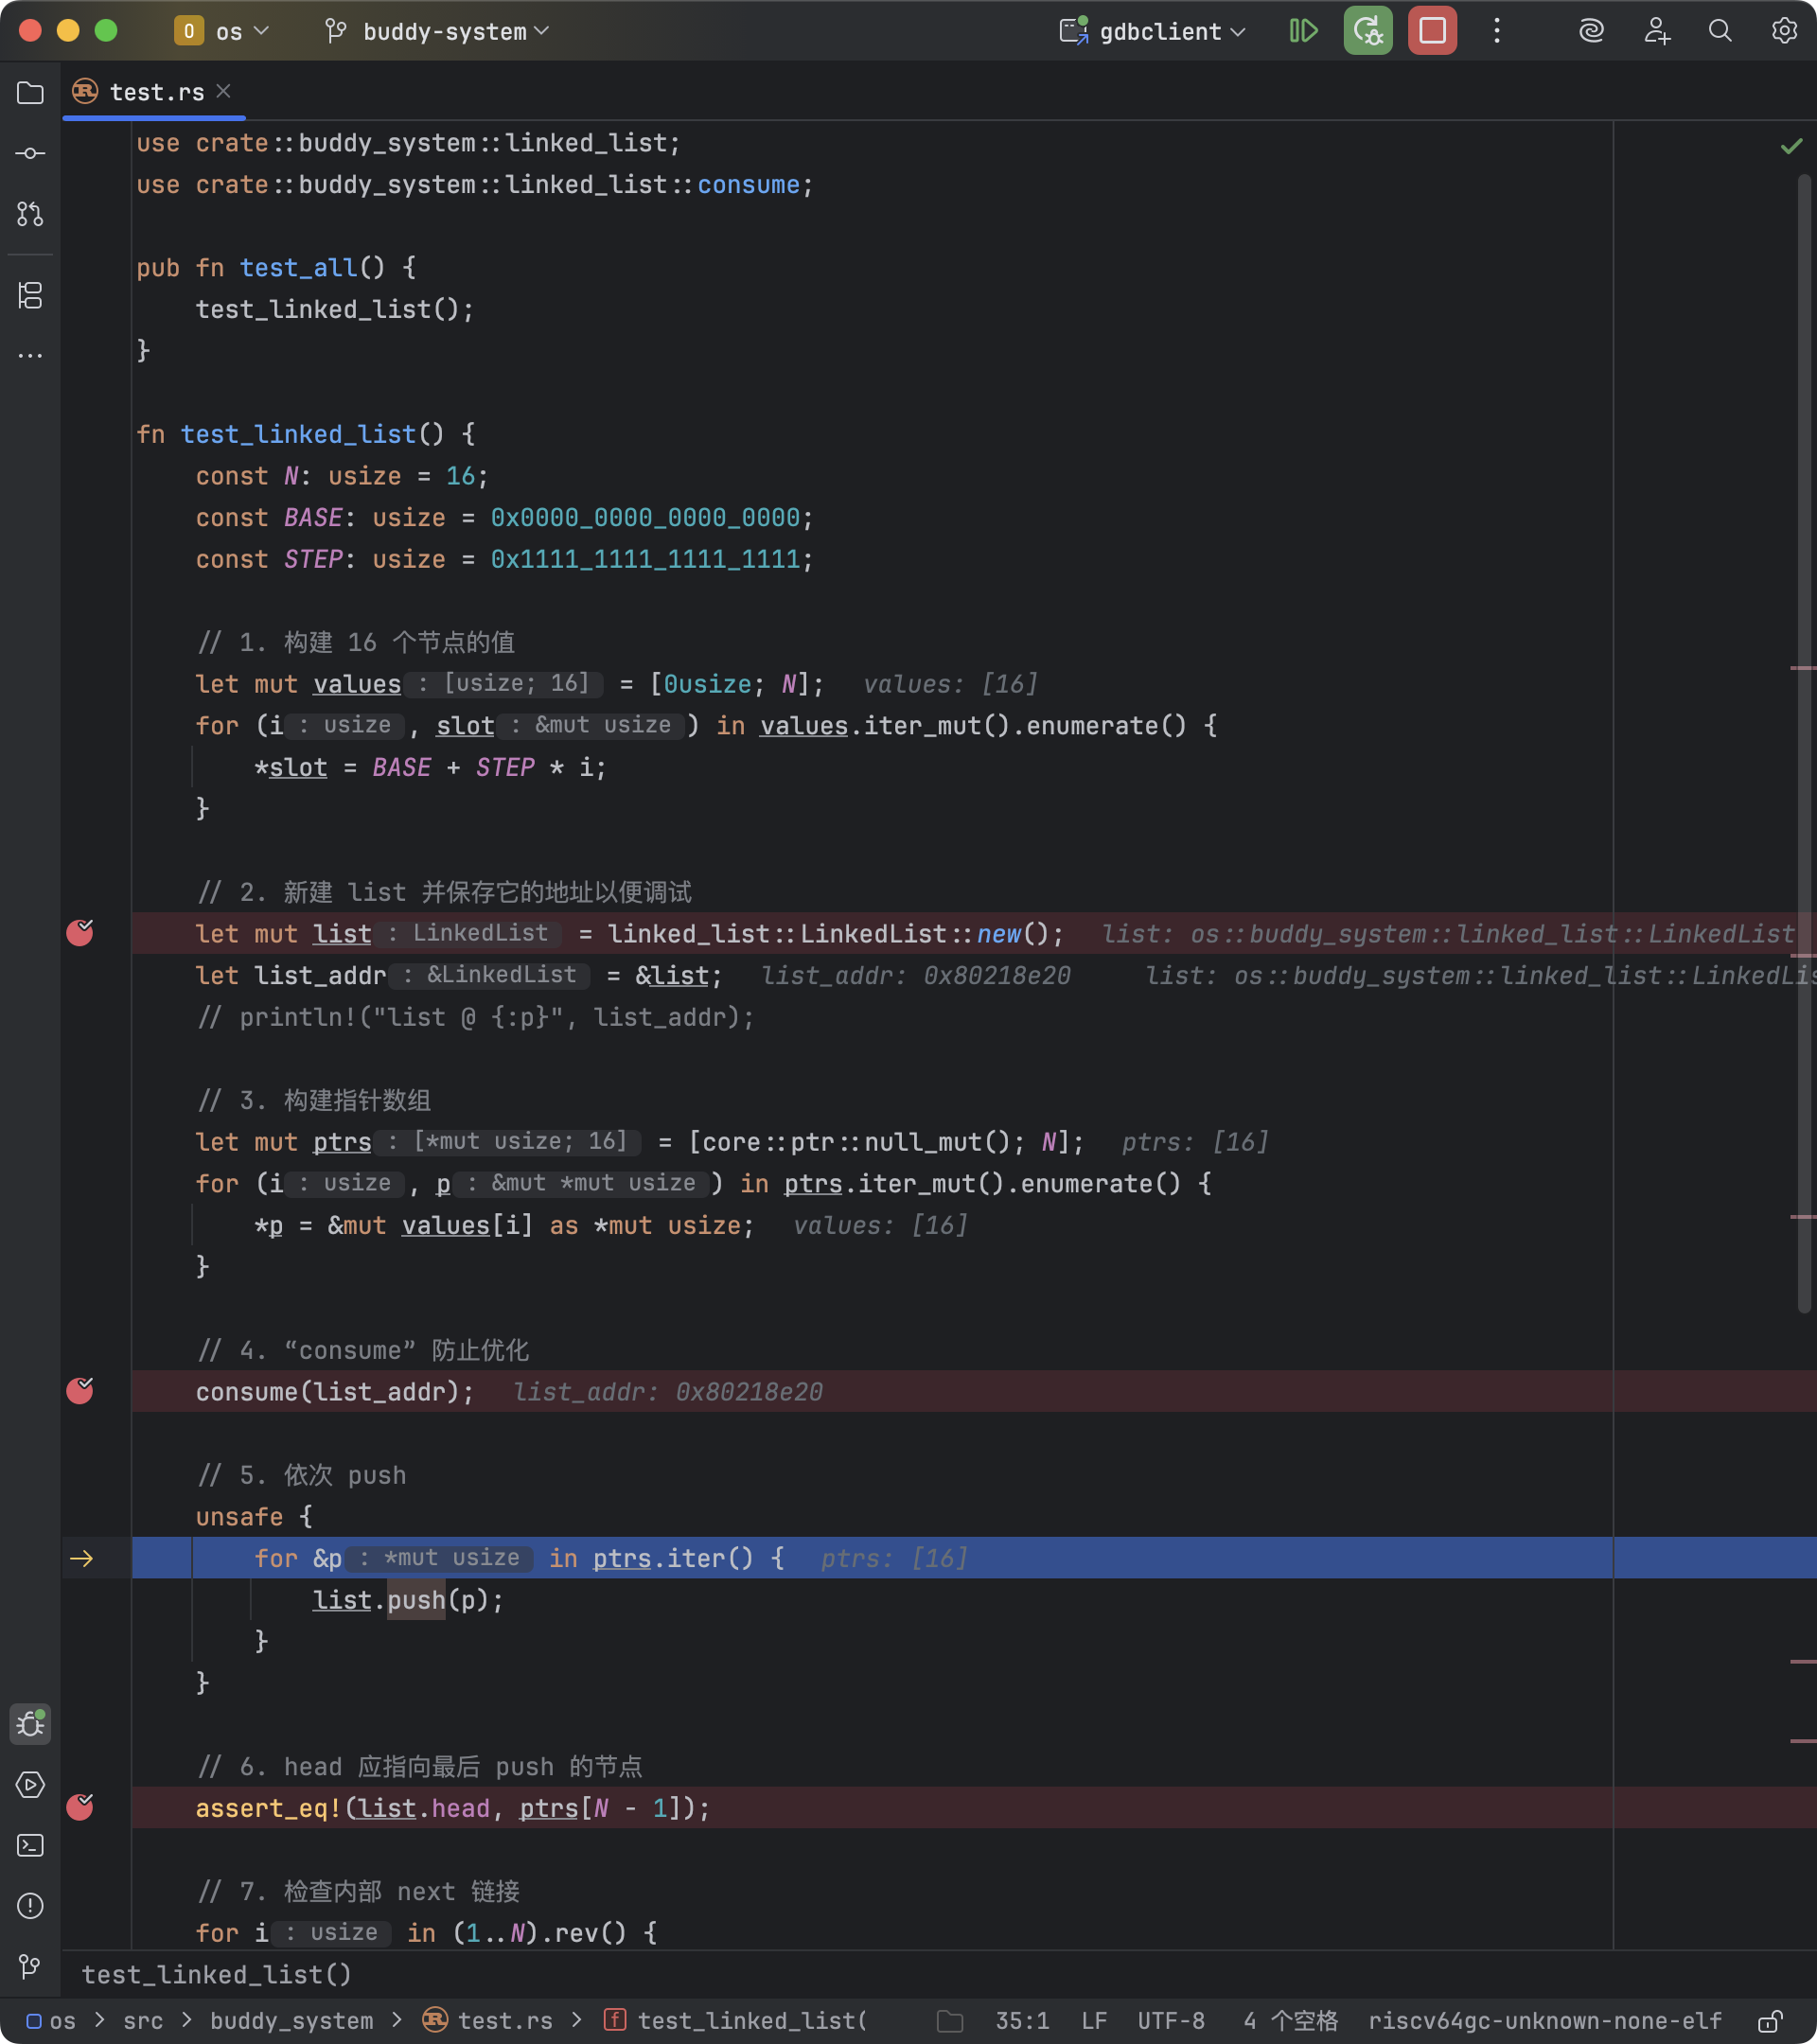Change line separator LF
The width and height of the screenshot is (1817, 2044).
pyautogui.click(x=1093, y=2021)
